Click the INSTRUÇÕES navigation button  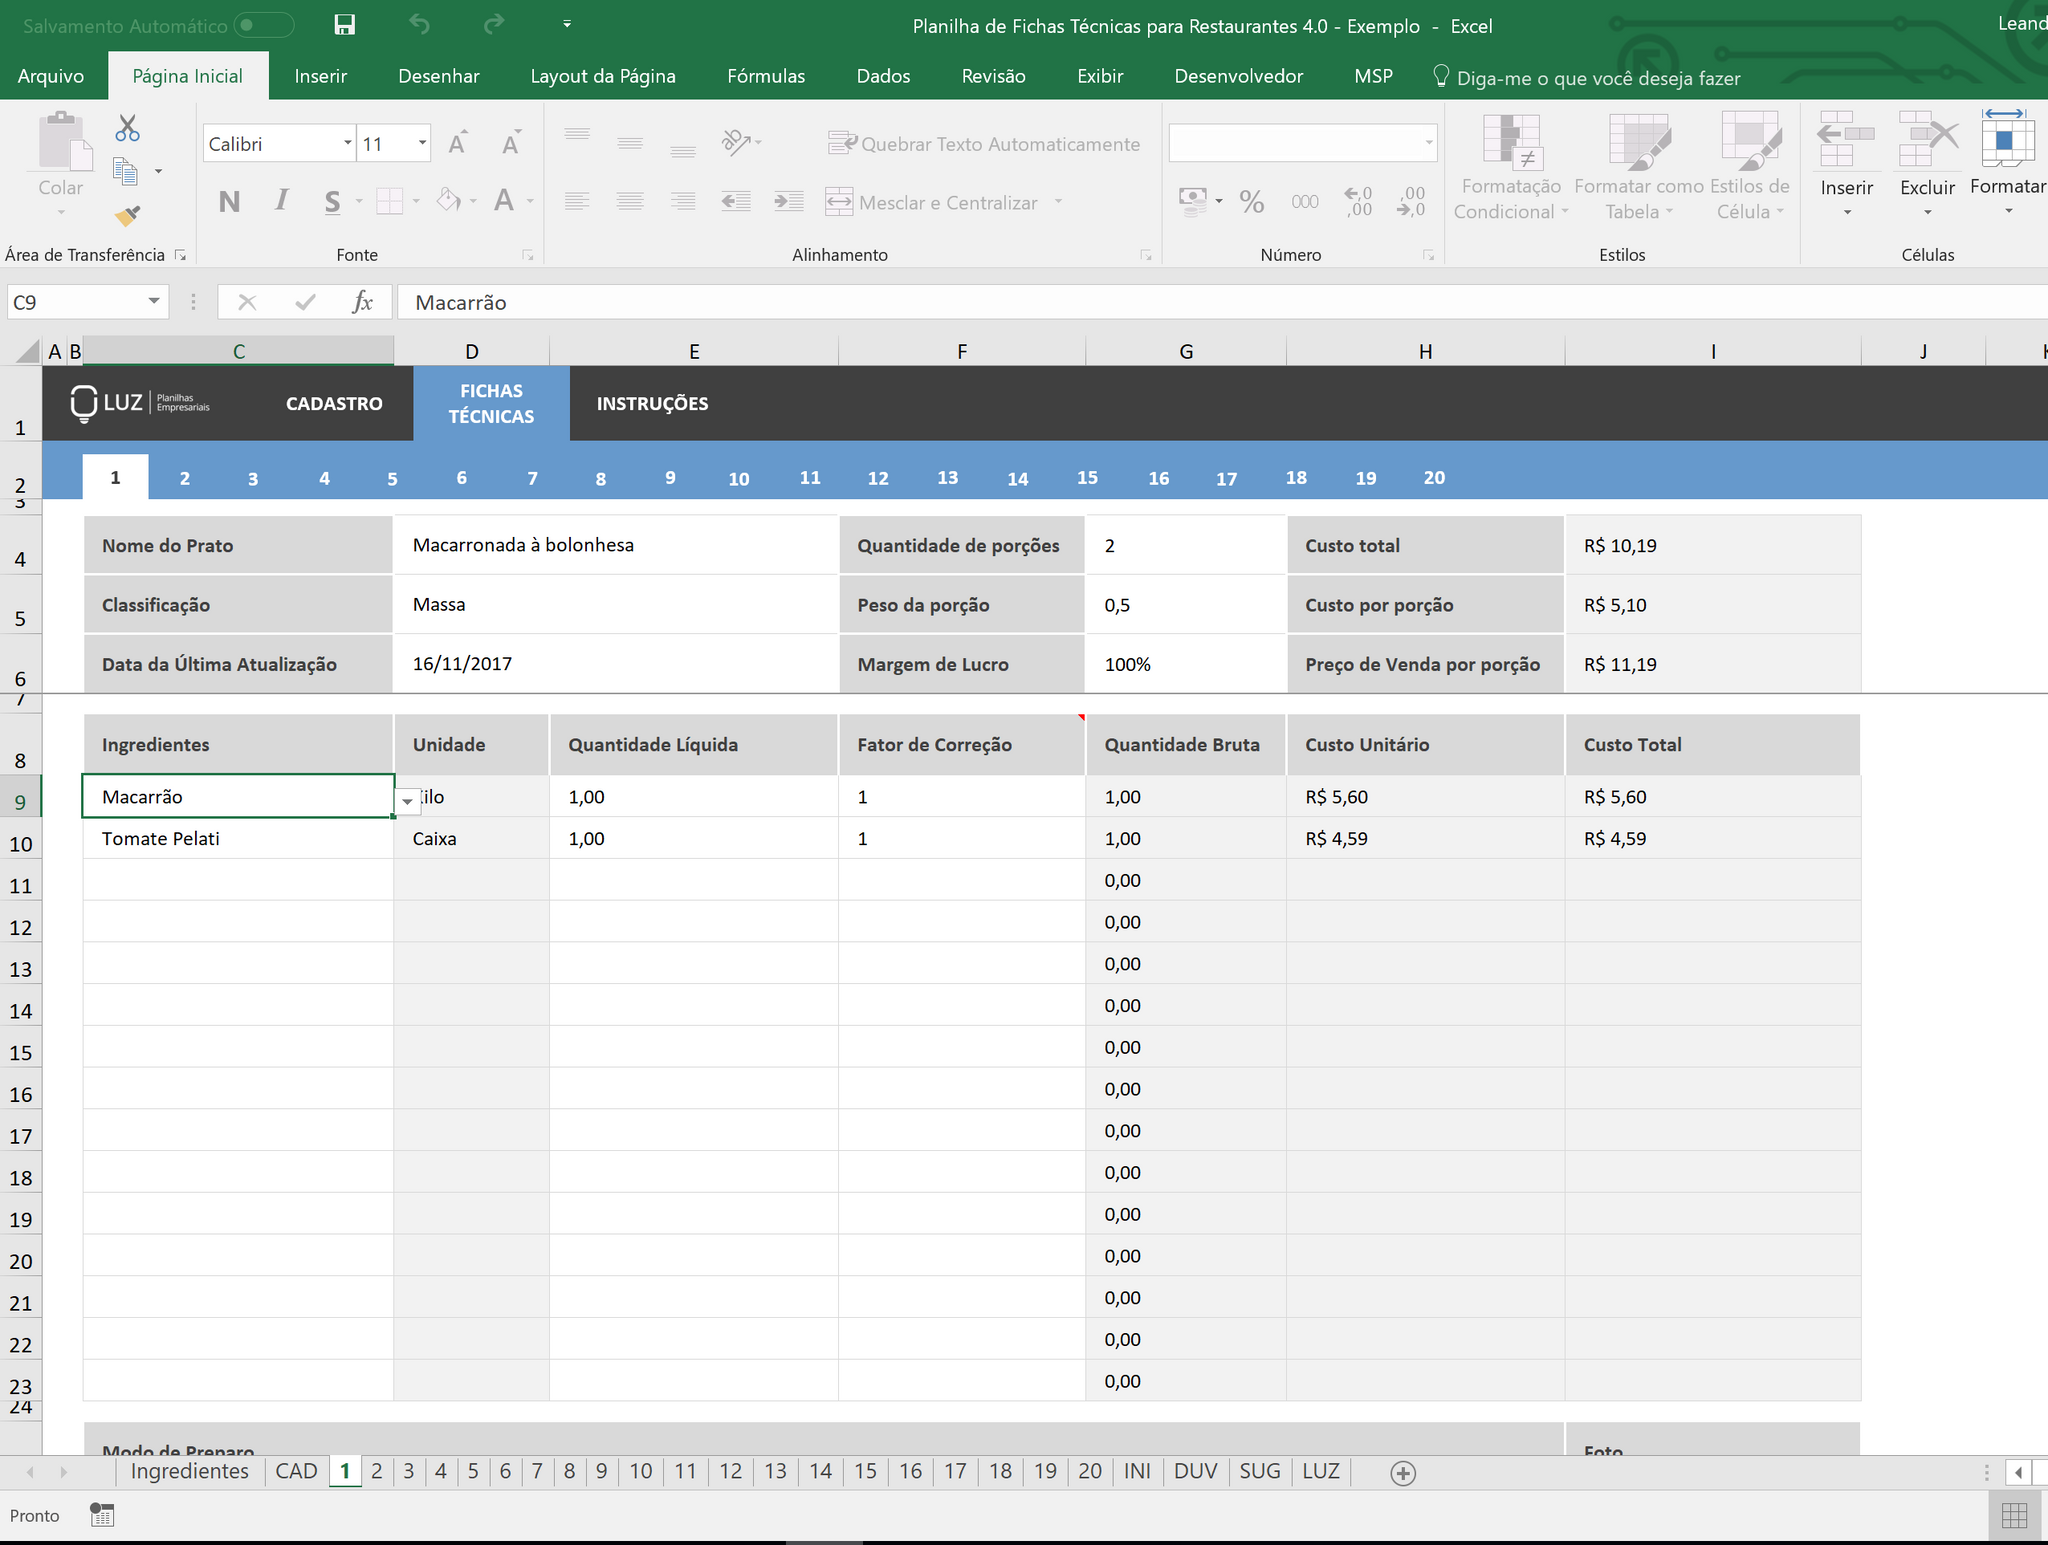tap(652, 404)
